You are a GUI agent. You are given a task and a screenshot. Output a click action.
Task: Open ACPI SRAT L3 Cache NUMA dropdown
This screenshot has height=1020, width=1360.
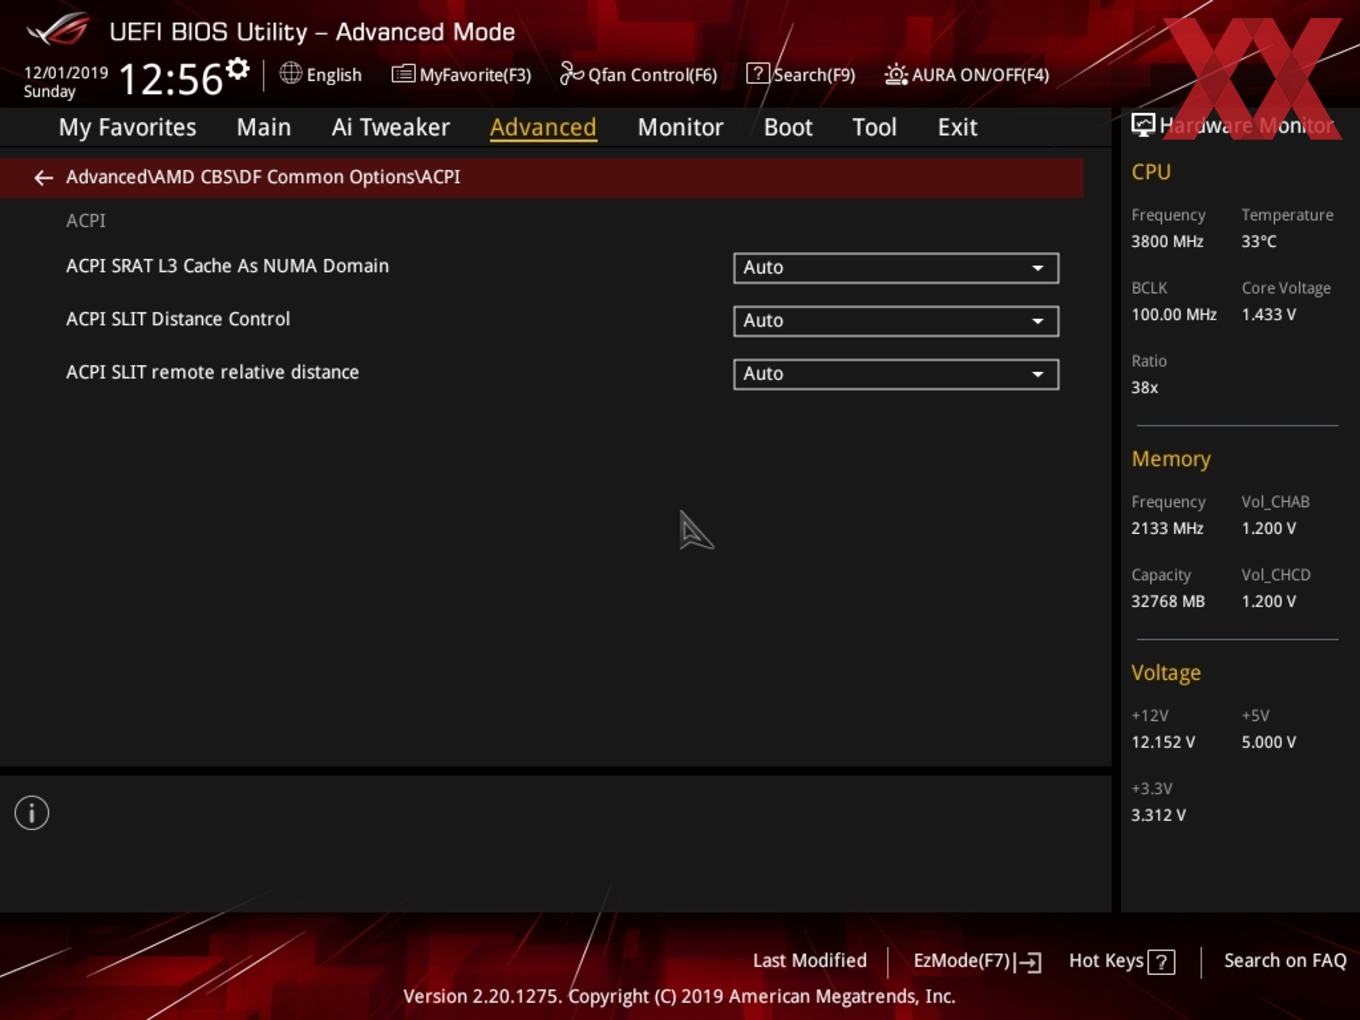(x=896, y=268)
